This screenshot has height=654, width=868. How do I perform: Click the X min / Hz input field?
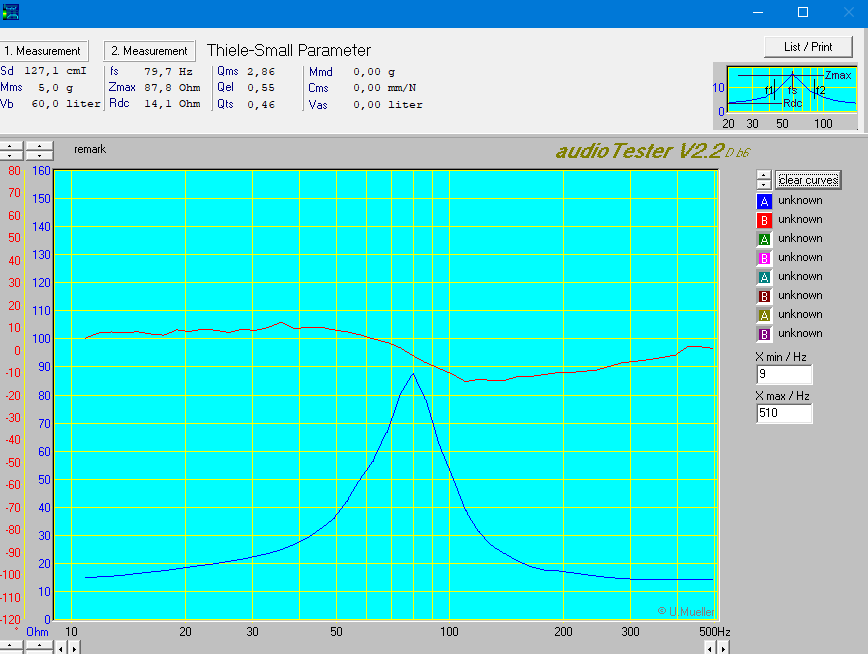point(784,374)
